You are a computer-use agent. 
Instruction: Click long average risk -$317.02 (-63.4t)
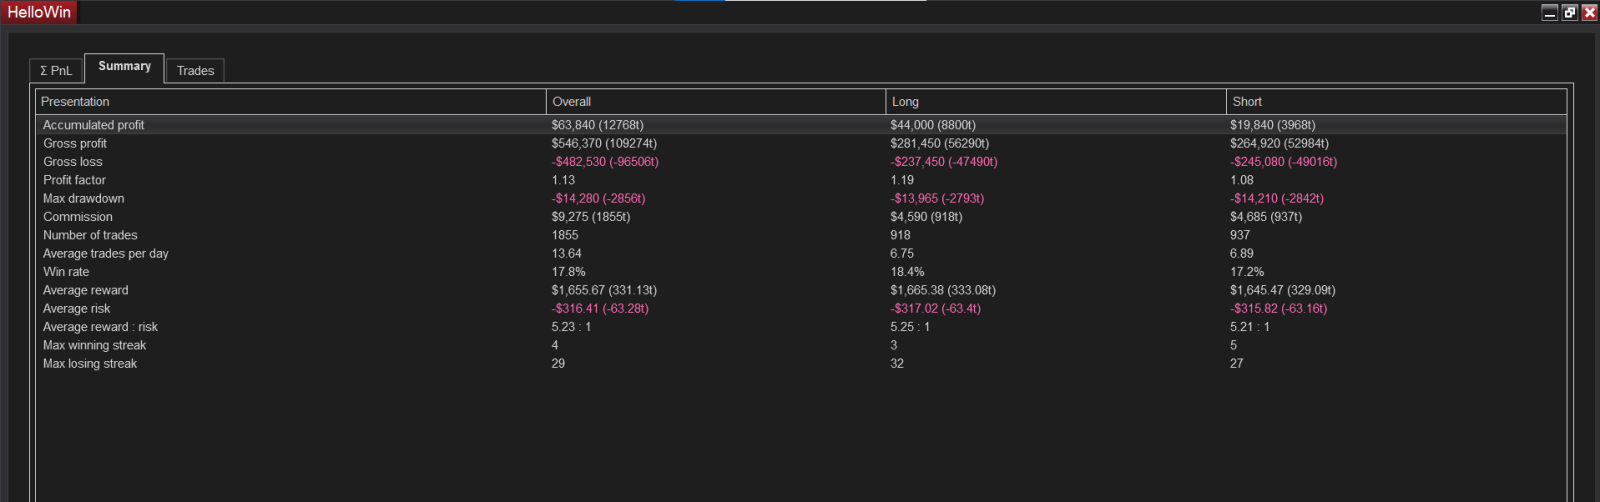pyautogui.click(x=936, y=308)
